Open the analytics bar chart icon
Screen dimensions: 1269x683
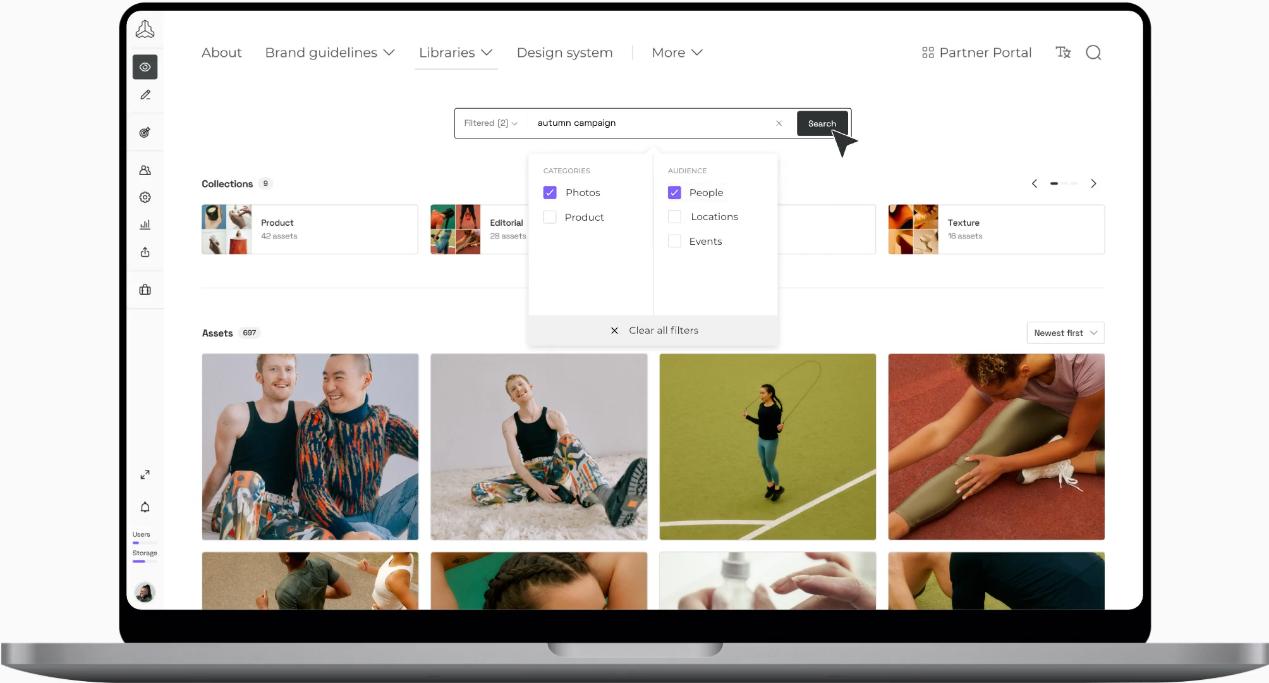click(x=145, y=225)
